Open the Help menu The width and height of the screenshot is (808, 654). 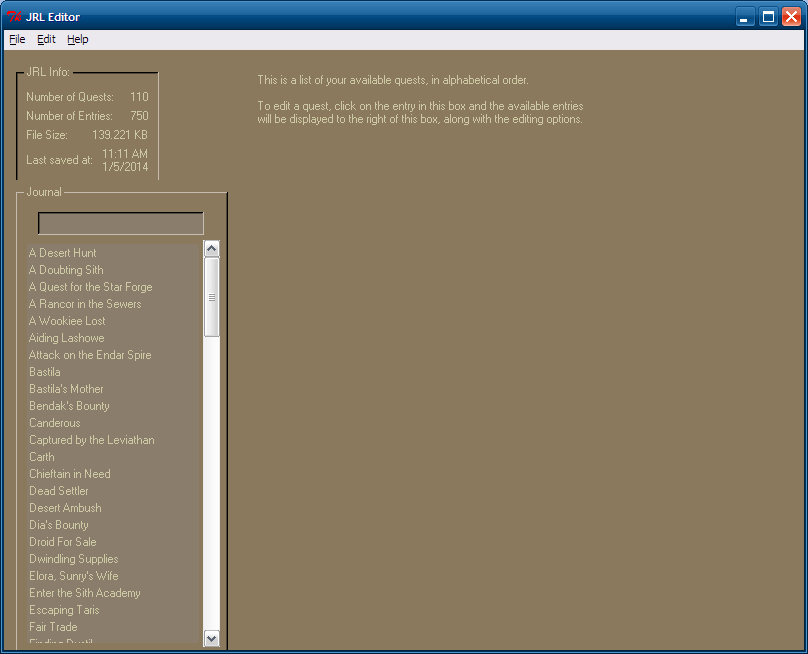coord(78,39)
